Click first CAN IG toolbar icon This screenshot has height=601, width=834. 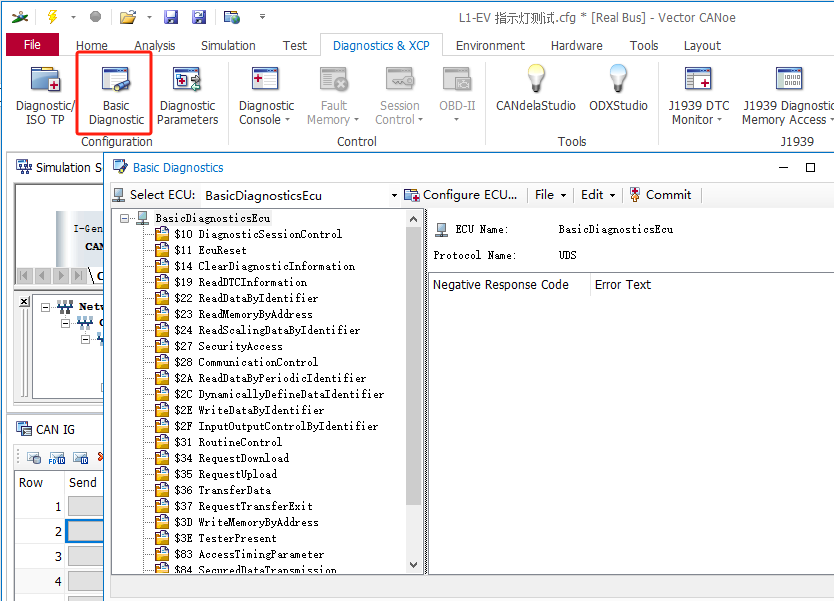coord(34,457)
